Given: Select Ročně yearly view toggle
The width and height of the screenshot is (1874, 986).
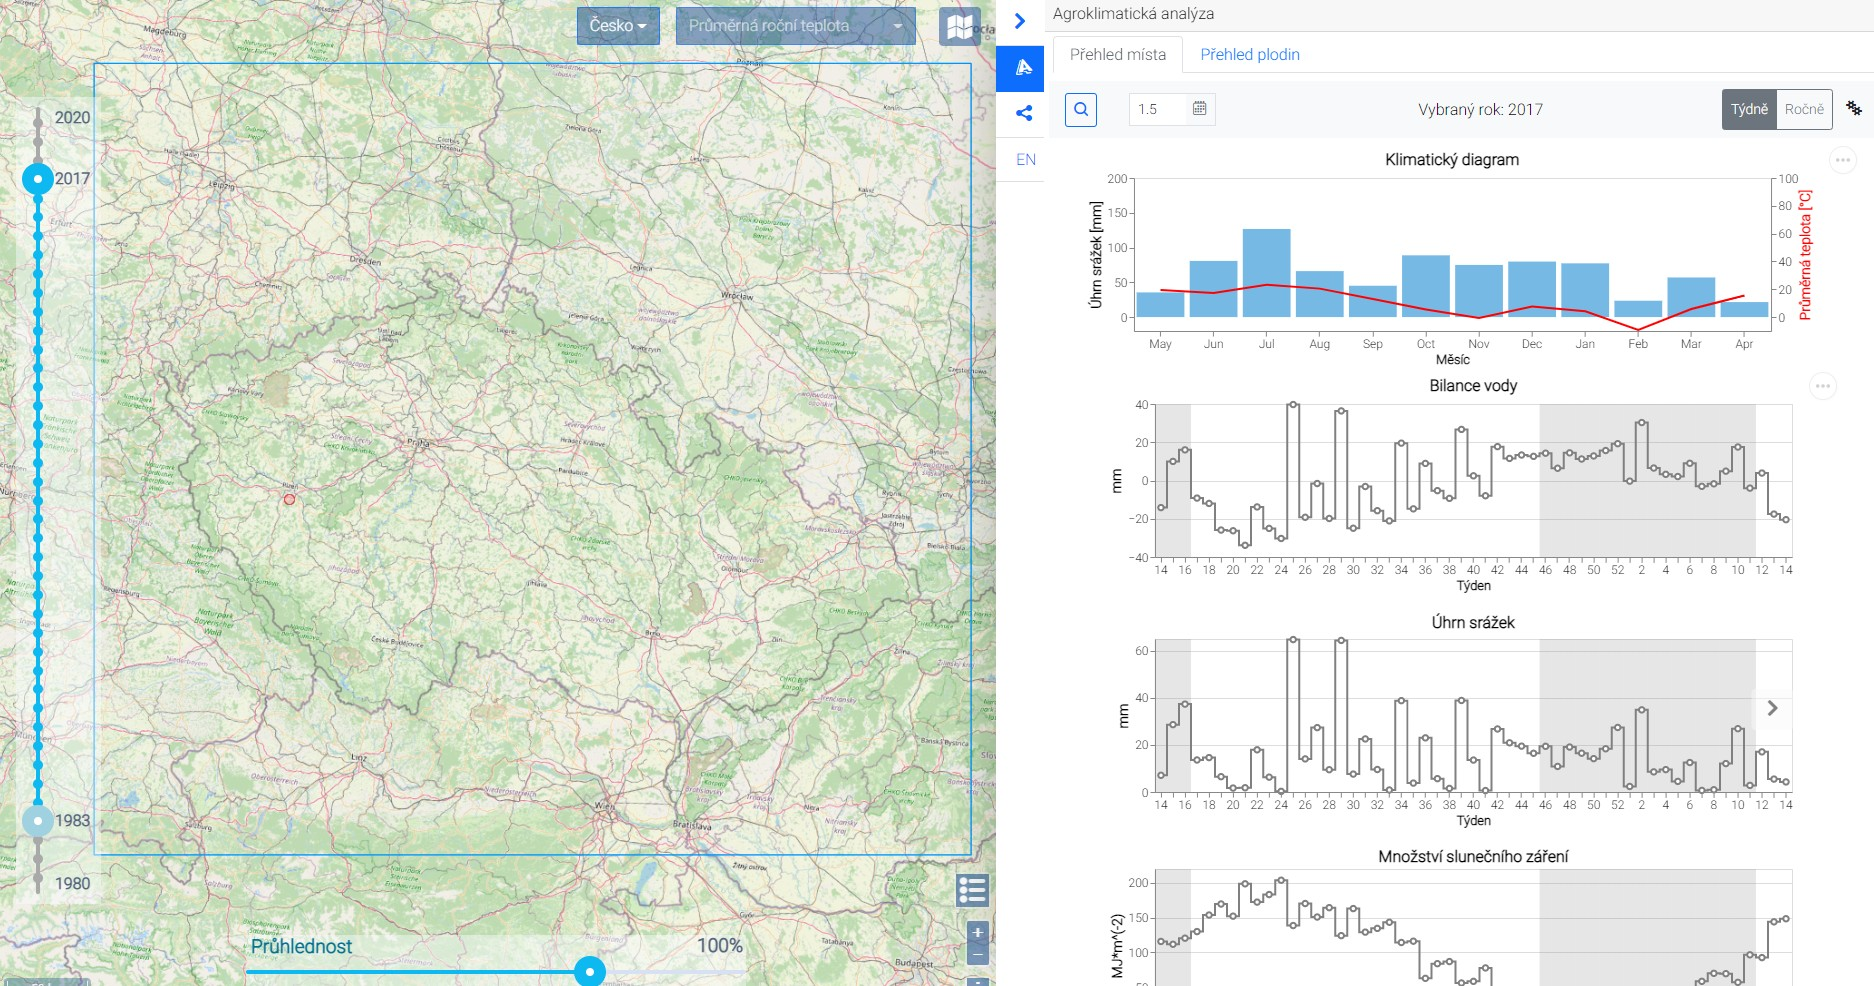Looking at the screenshot, I should (1804, 109).
